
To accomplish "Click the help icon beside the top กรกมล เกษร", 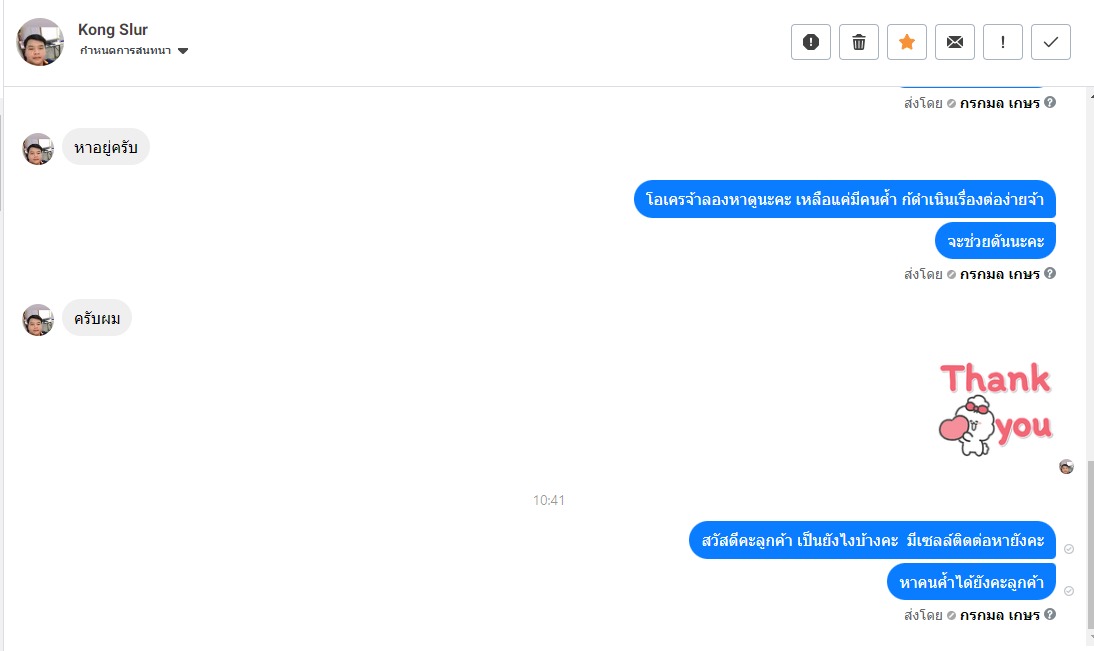I will 1050,103.
